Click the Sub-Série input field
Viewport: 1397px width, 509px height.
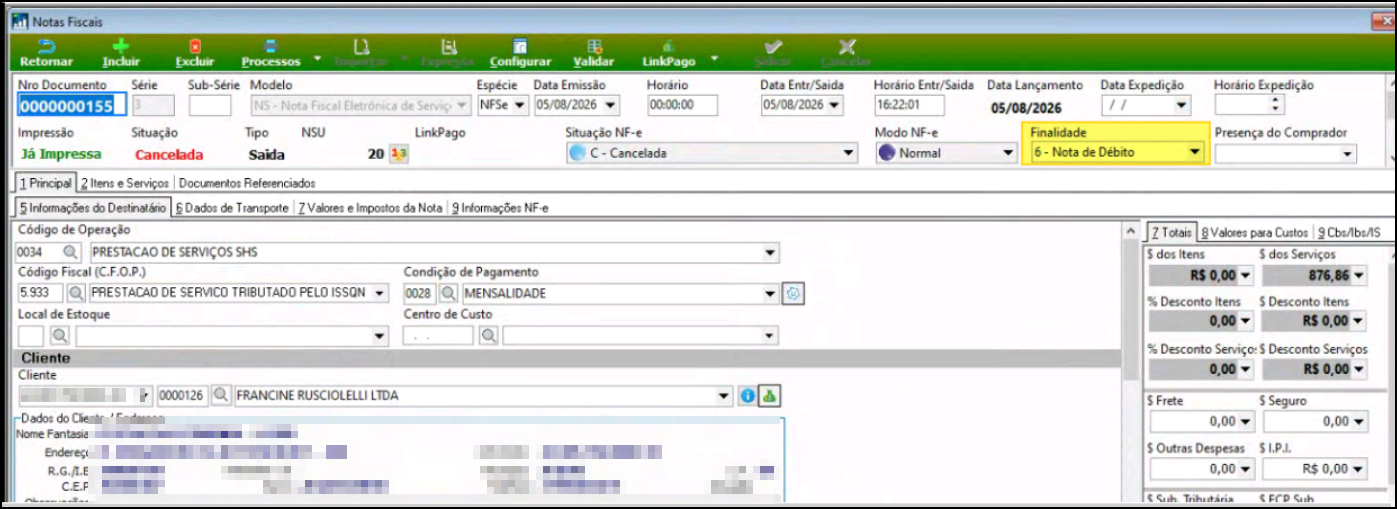pyautogui.click(x=210, y=105)
